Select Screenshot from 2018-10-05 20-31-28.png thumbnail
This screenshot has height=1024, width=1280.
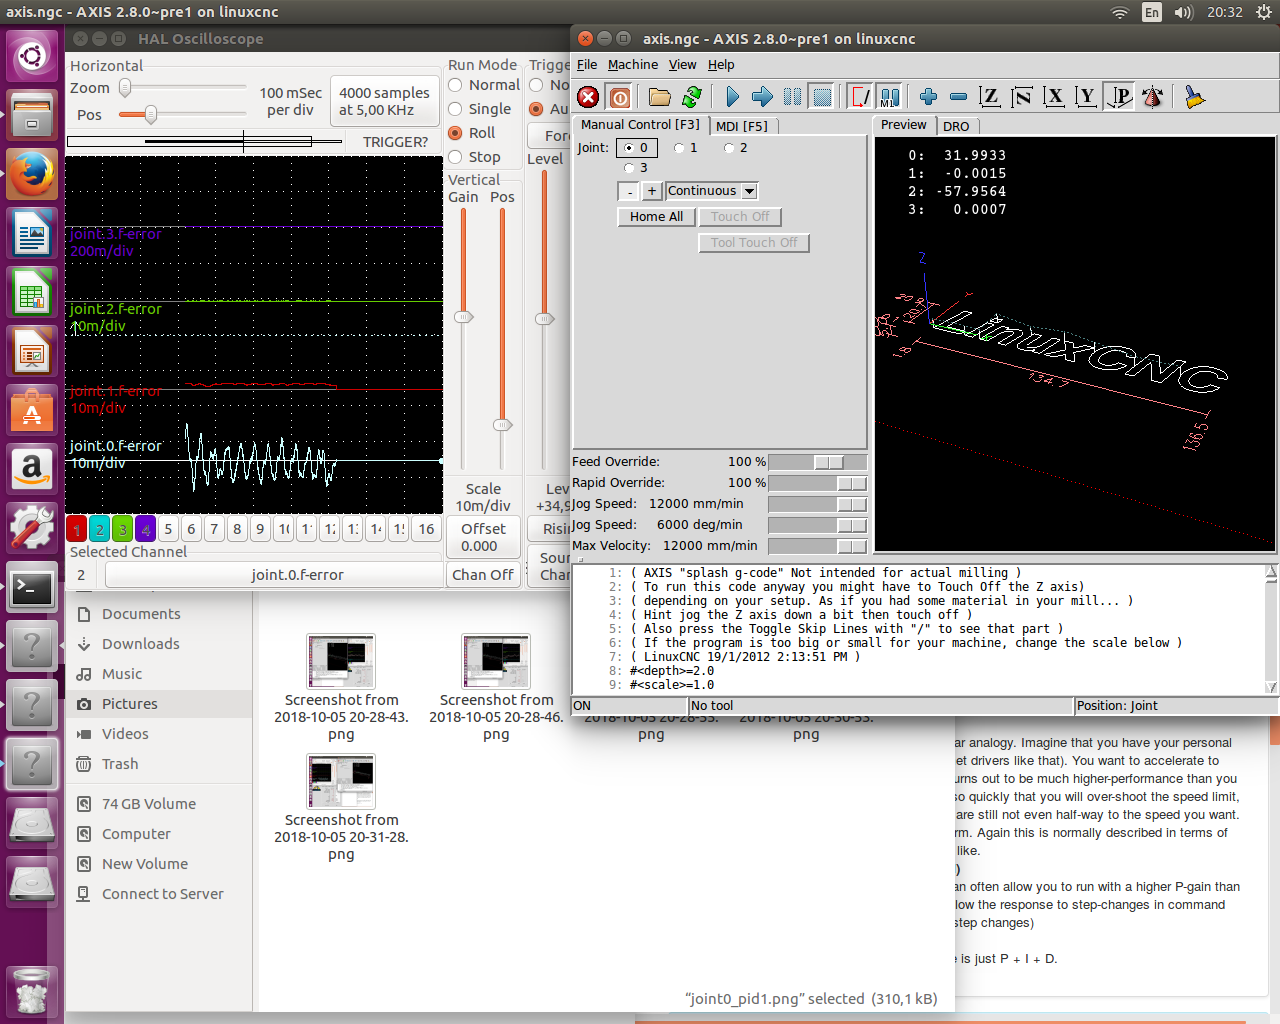pos(341,781)
